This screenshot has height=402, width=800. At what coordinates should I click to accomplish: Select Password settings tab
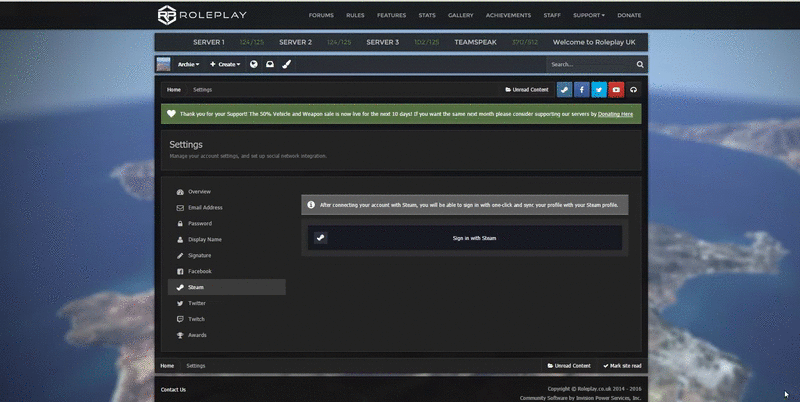point(227,223)
